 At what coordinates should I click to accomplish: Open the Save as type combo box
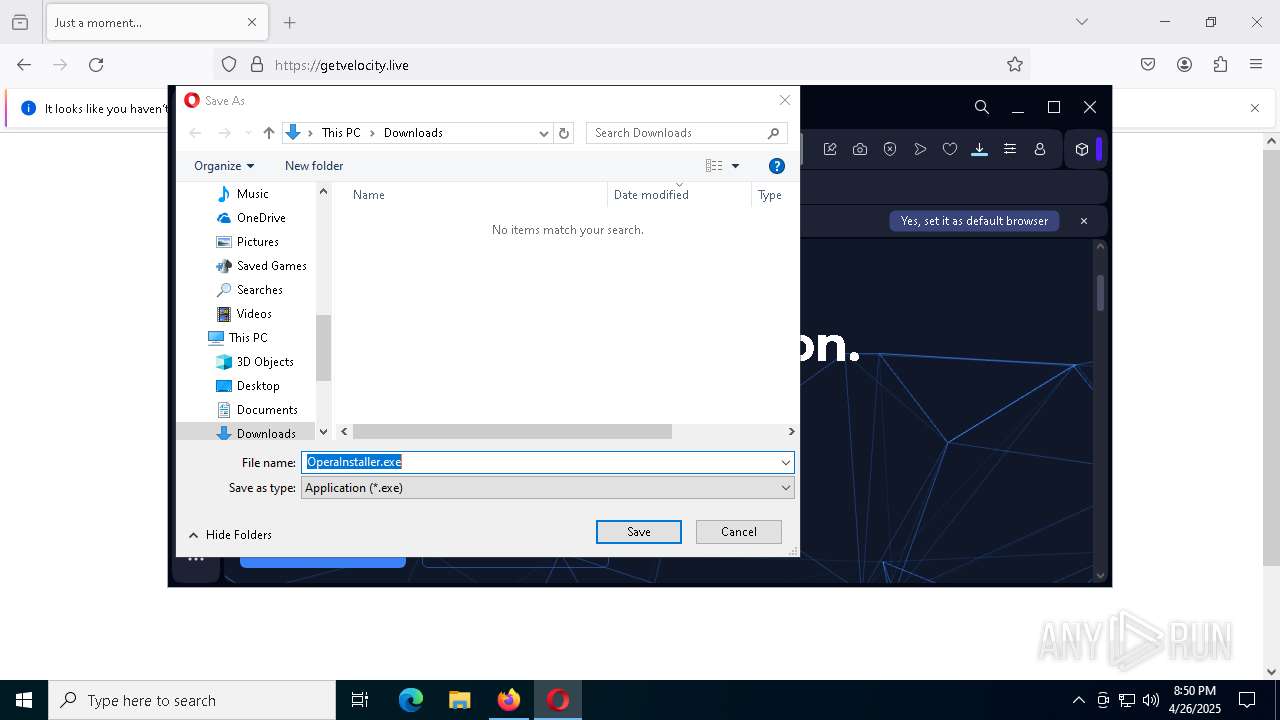point(548,488)
